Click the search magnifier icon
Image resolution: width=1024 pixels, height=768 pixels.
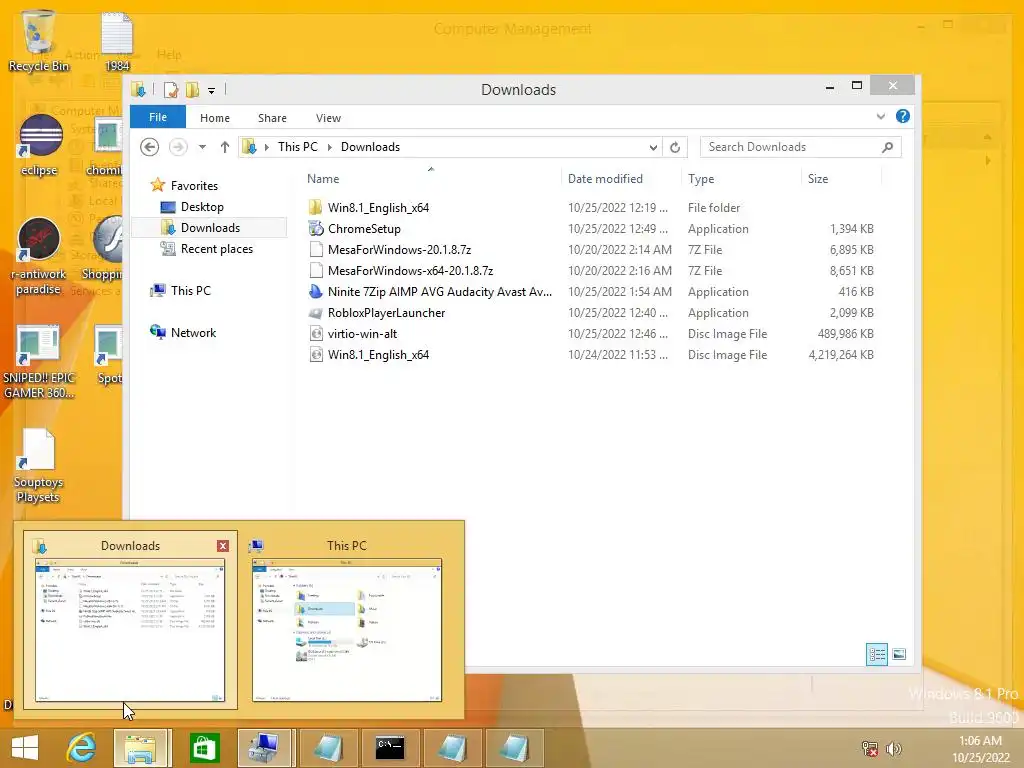coord(888,147)
